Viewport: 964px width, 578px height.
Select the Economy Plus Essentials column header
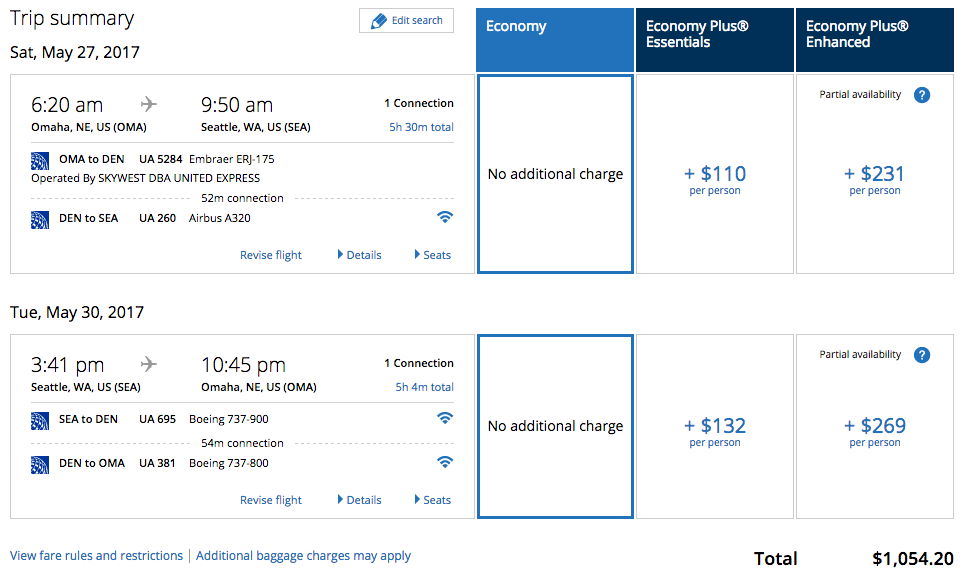tap(714, 40)
